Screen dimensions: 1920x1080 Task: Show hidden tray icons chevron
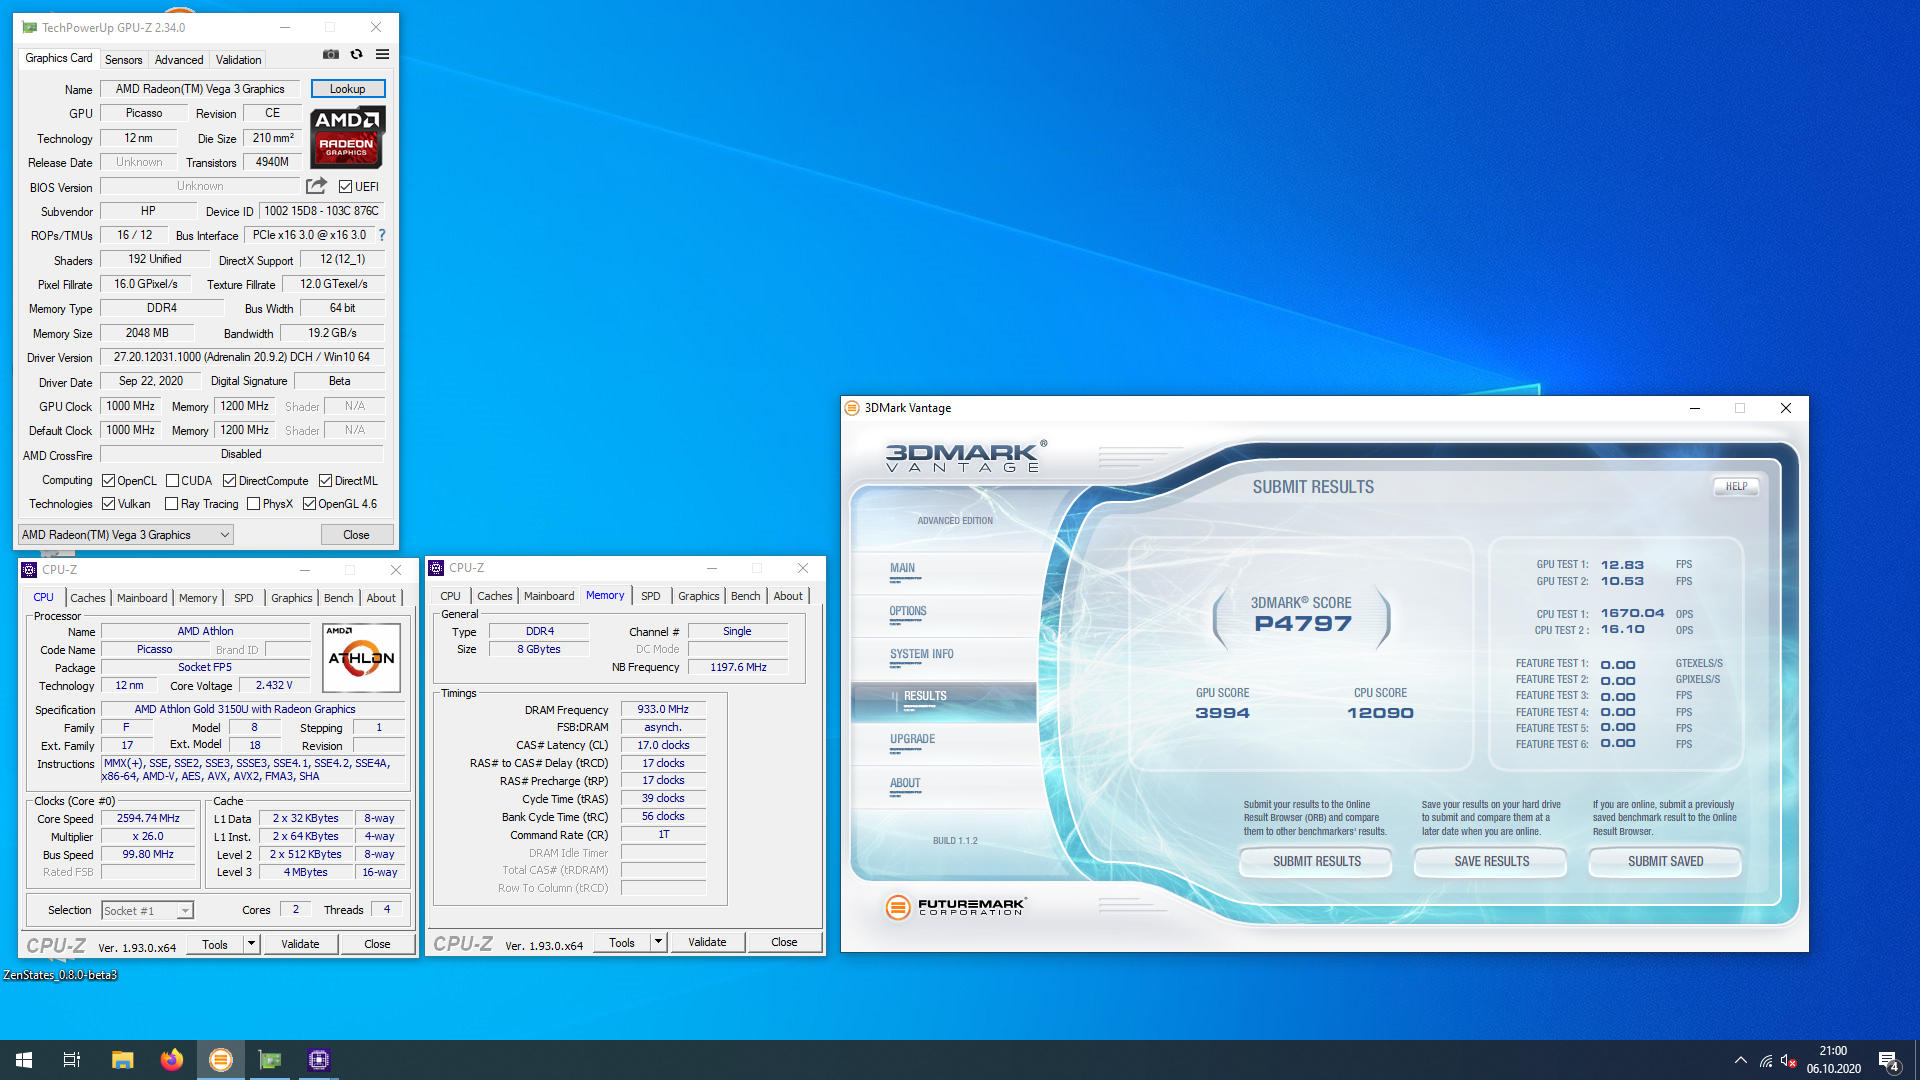pyautogui.click(x=1741, y=1060)
